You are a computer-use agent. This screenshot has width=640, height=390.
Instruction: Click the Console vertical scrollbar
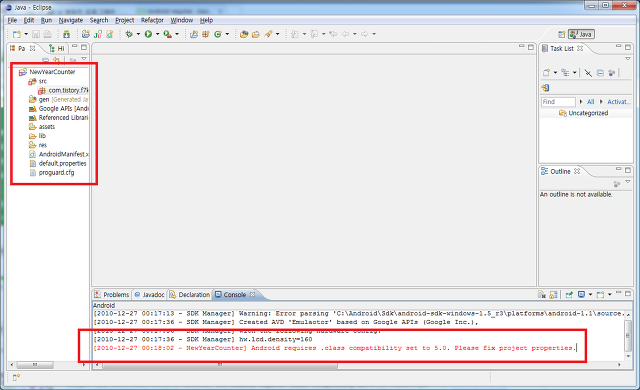[628, 335]
